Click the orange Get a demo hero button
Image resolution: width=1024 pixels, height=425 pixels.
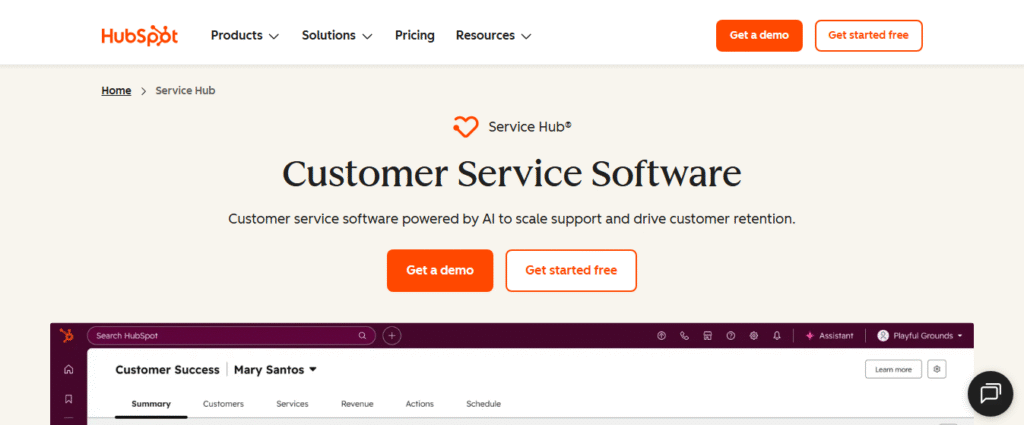coord(440,270)
